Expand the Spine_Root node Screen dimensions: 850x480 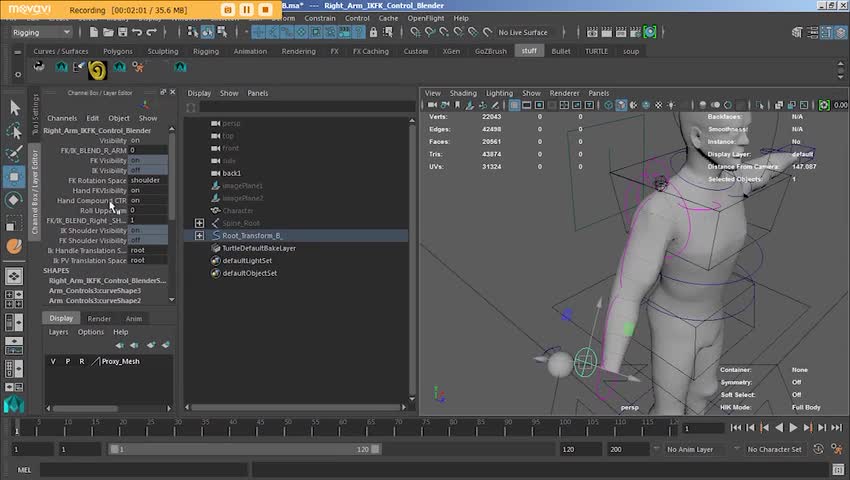pos(199,223)
